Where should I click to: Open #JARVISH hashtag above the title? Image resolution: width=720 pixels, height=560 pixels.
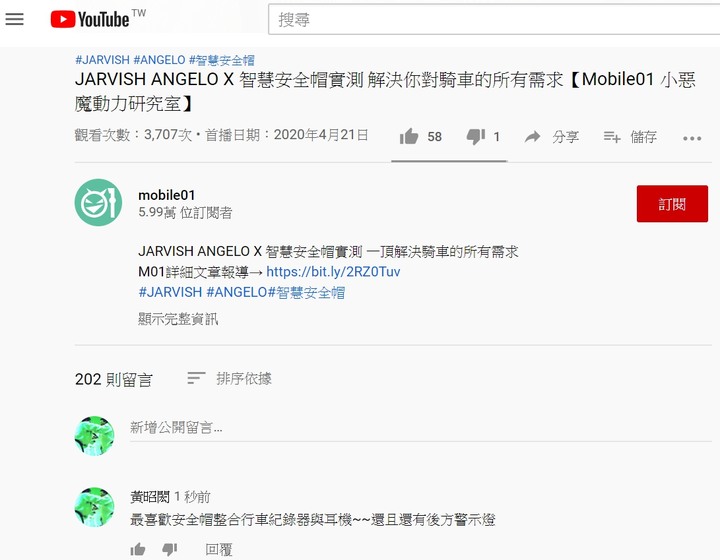click(x=102, y=60)
